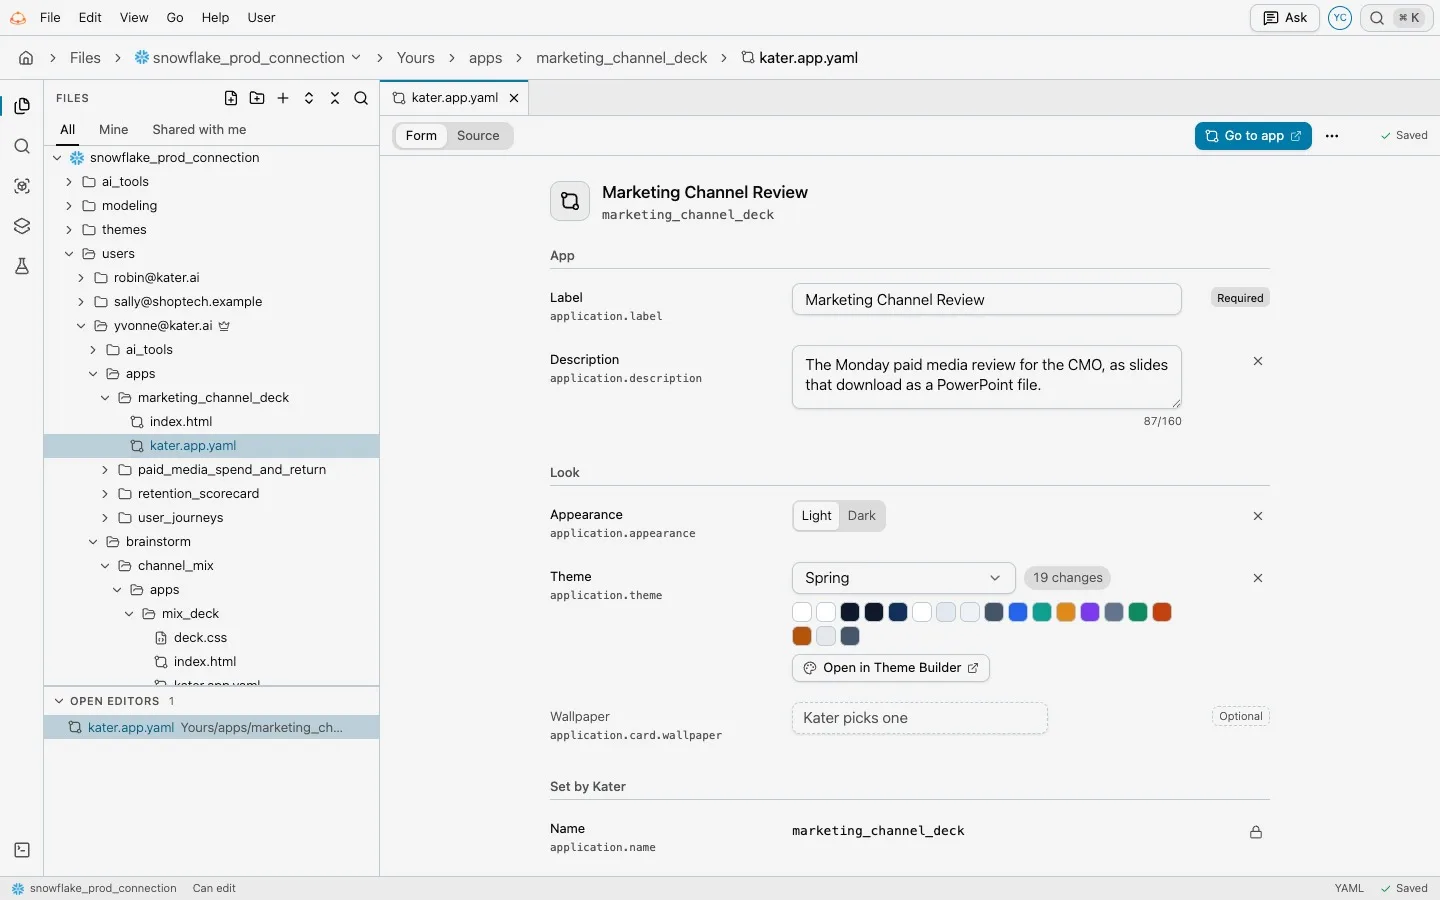Open the Edit menu

point(90,18)
